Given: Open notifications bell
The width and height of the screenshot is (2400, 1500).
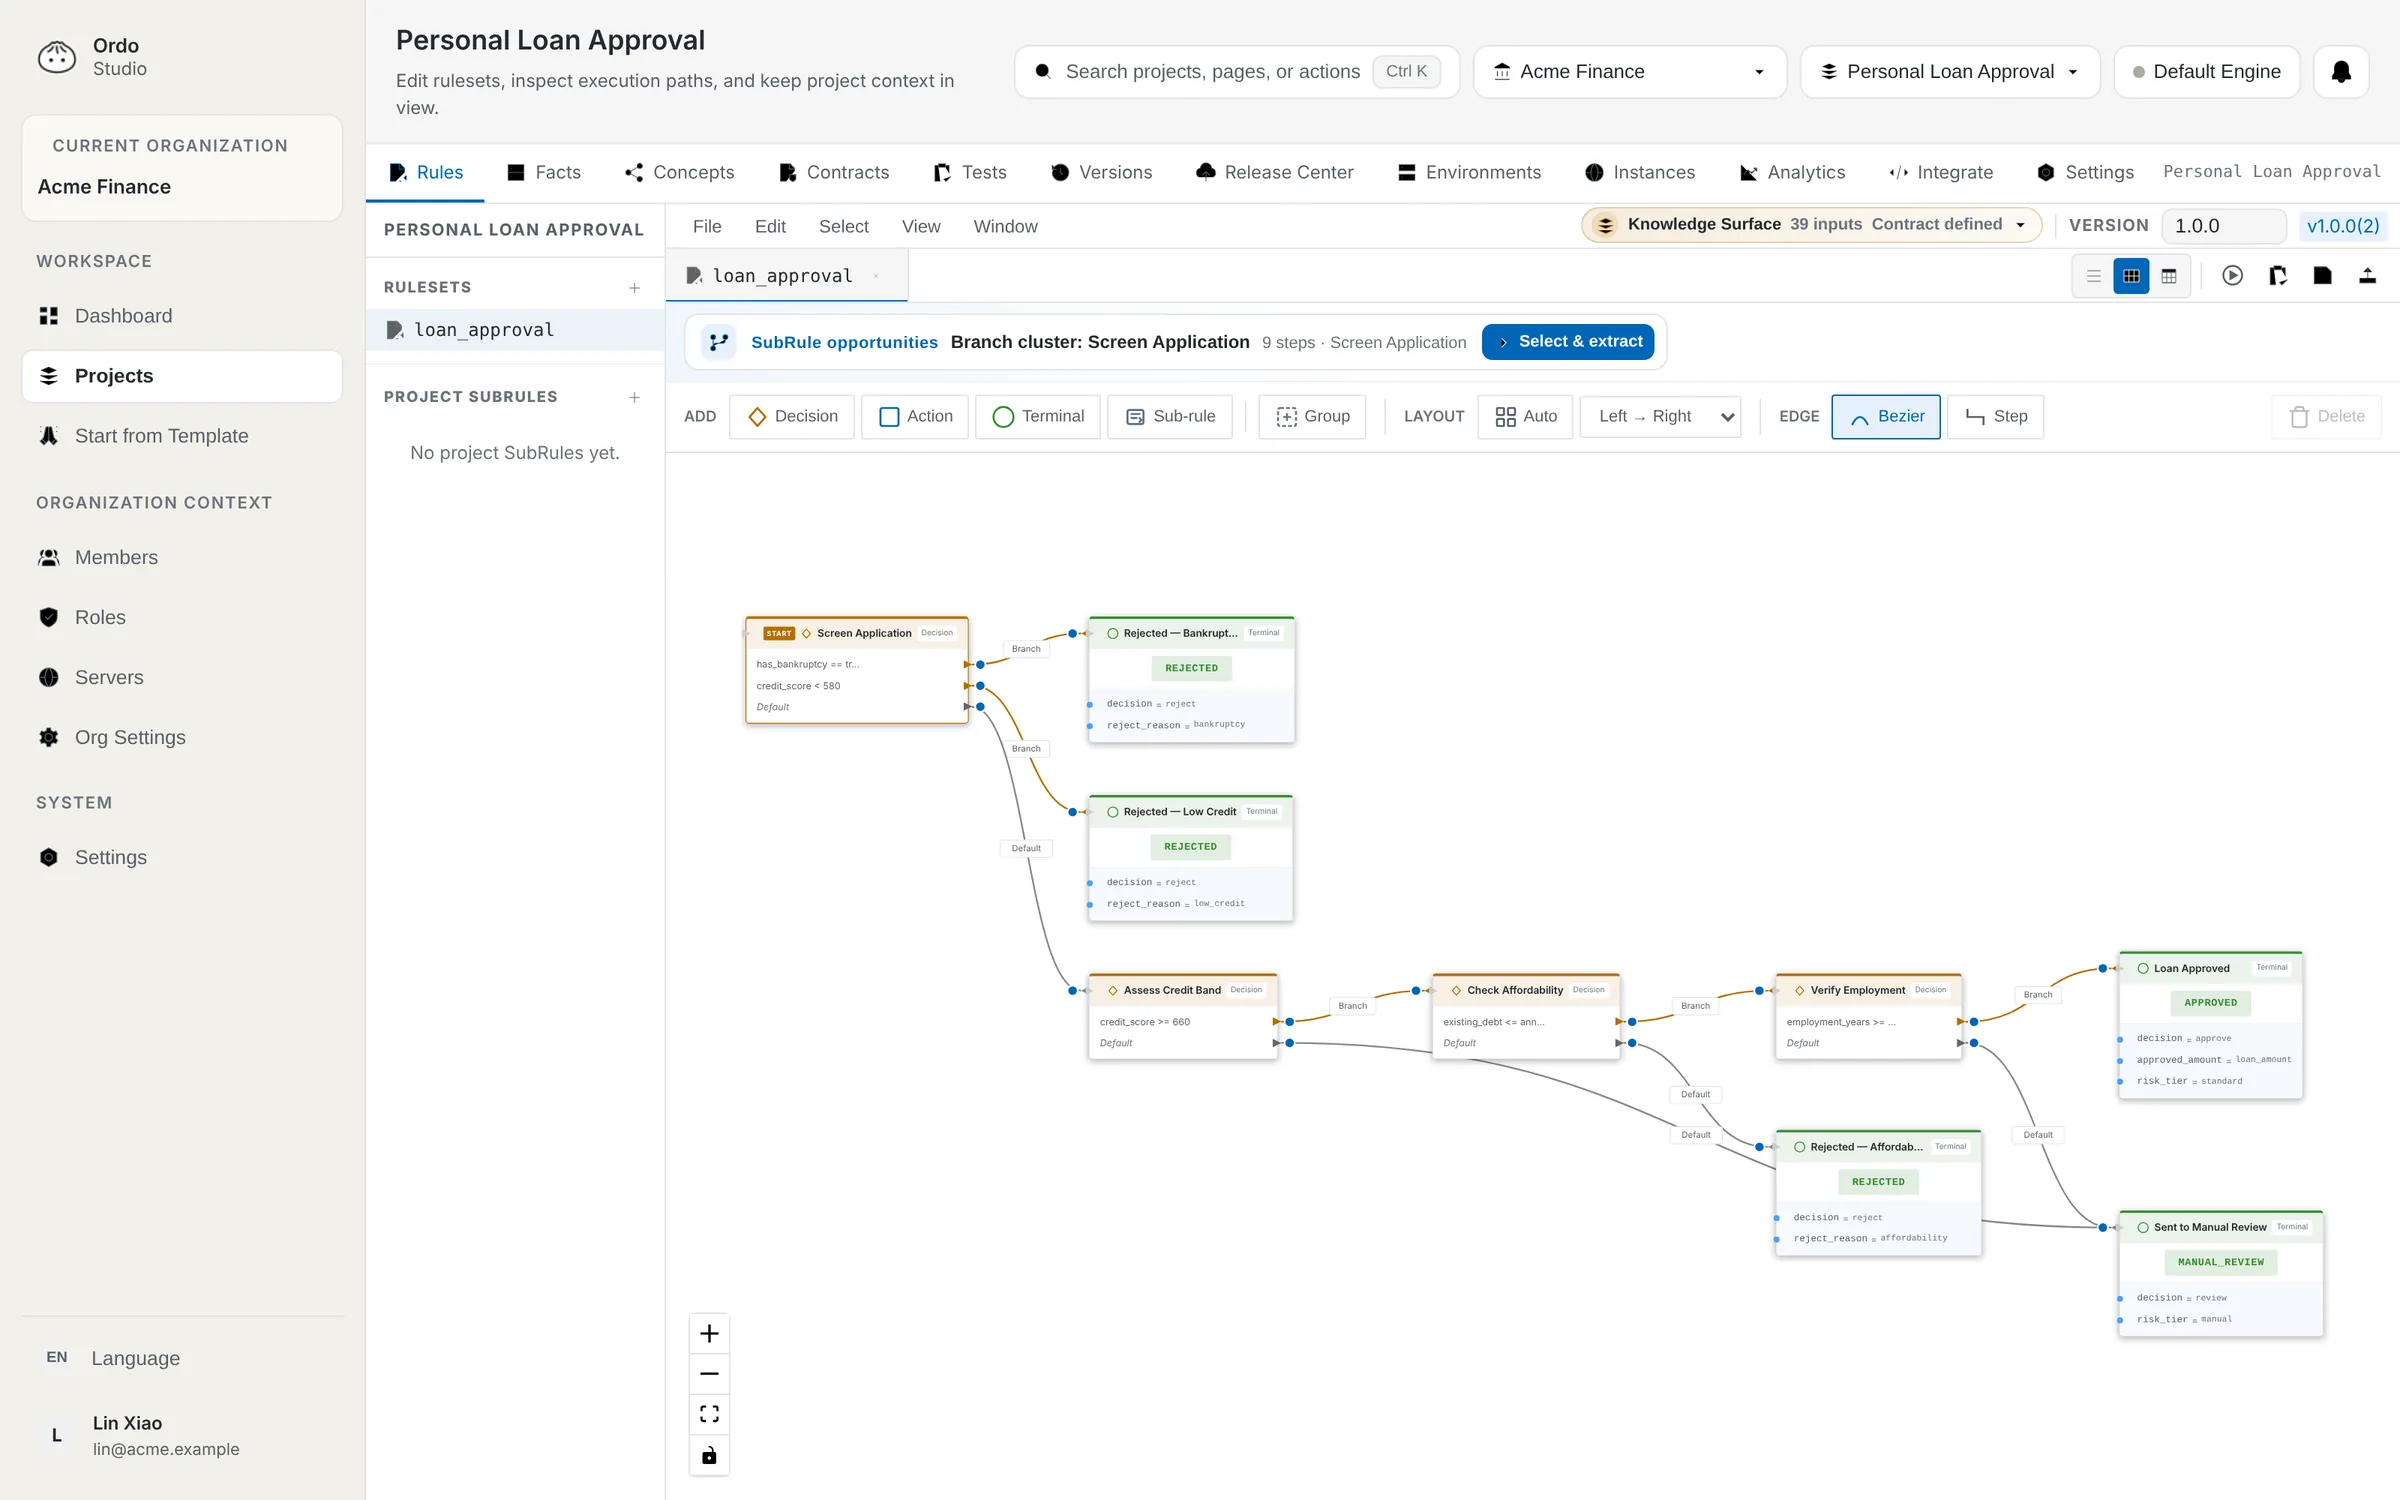Looking at the screenshot, I should (x=2341, y=72).
